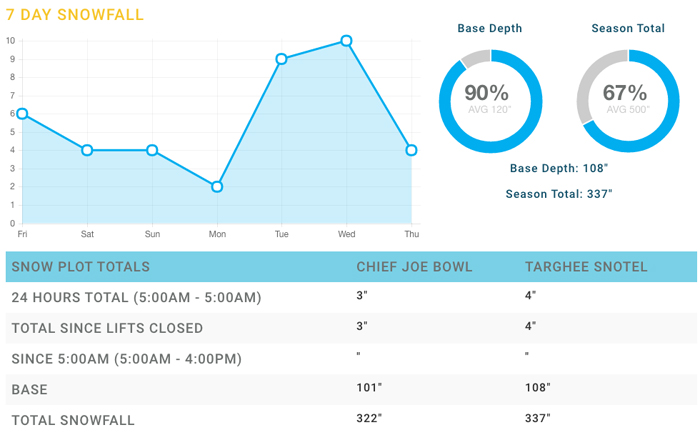Image resolution: width=700 pixels, height=435 pixels.
Task: Click the Base Depth 90% donut chart
Action: coord(490,101)
